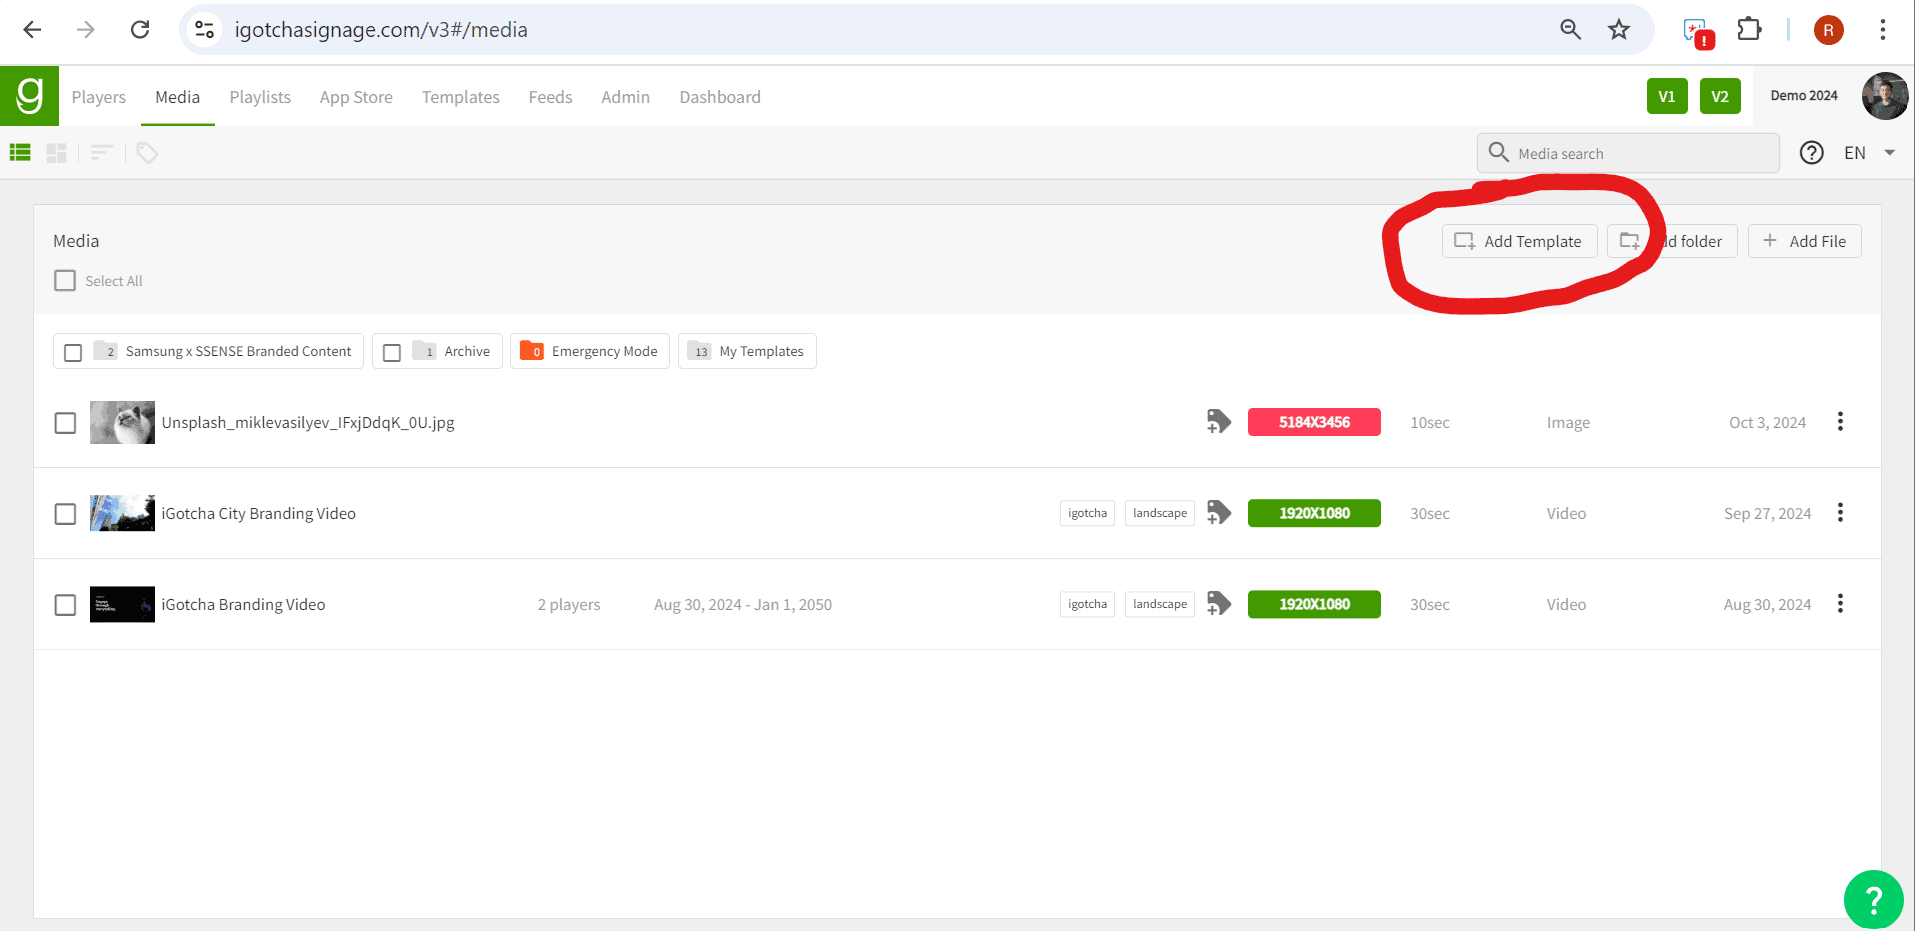Select the Archive folder checkbox

[x=392, y=352]
